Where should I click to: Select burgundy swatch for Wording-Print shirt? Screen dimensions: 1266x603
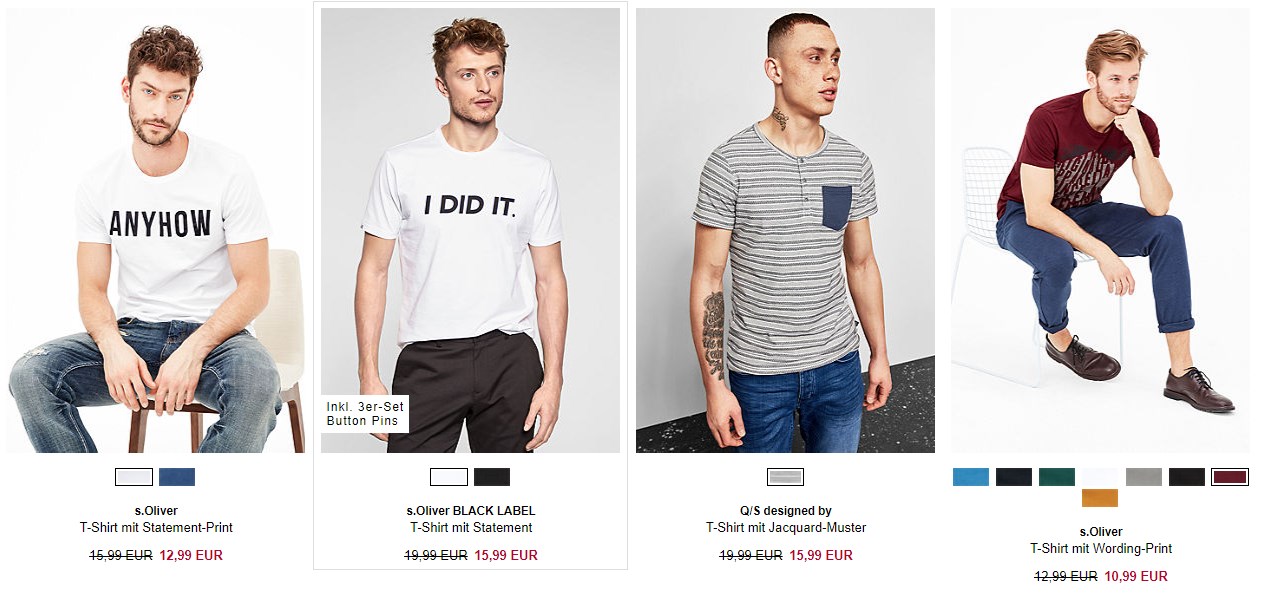(1229, 477)
